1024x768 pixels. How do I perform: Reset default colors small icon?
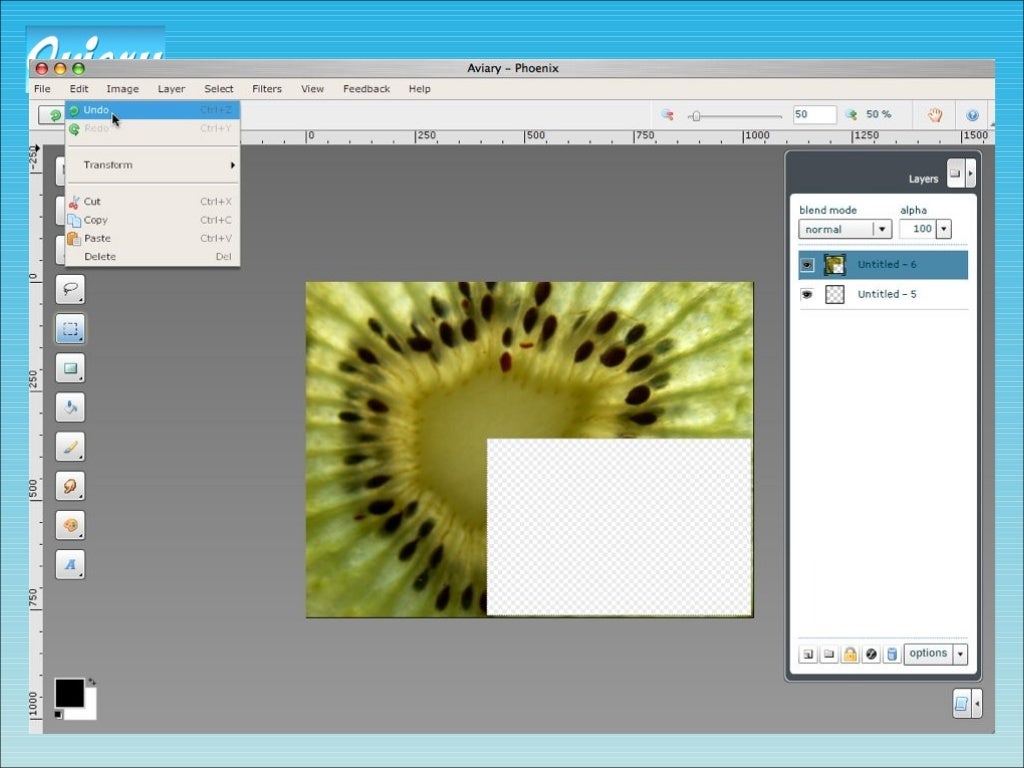point(58,714)
